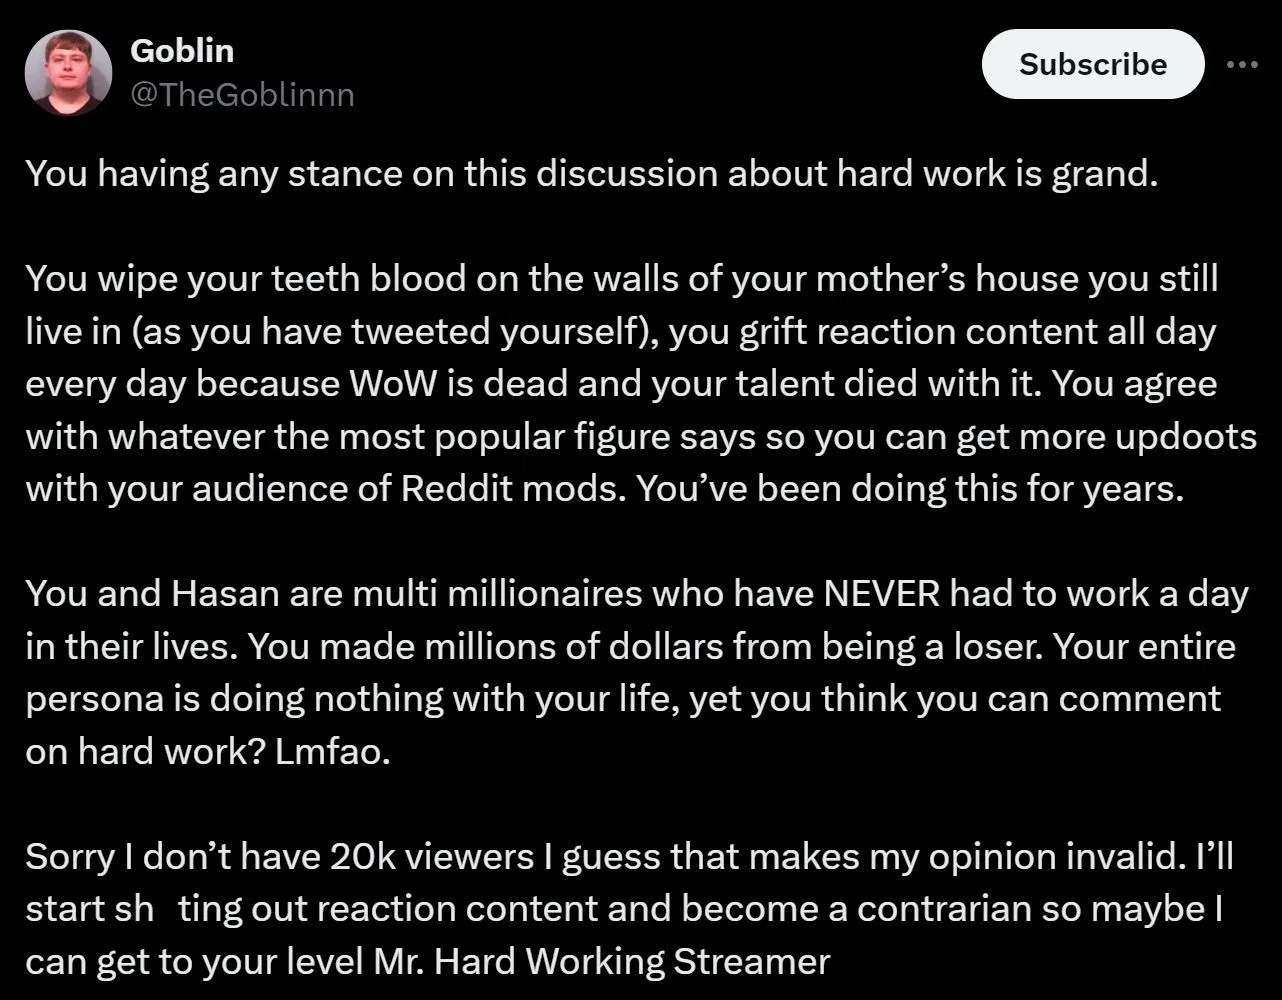Viewport: 1282px width, 1000px height.
Task: Open the Goblin display name link
Action: [182, 50]
